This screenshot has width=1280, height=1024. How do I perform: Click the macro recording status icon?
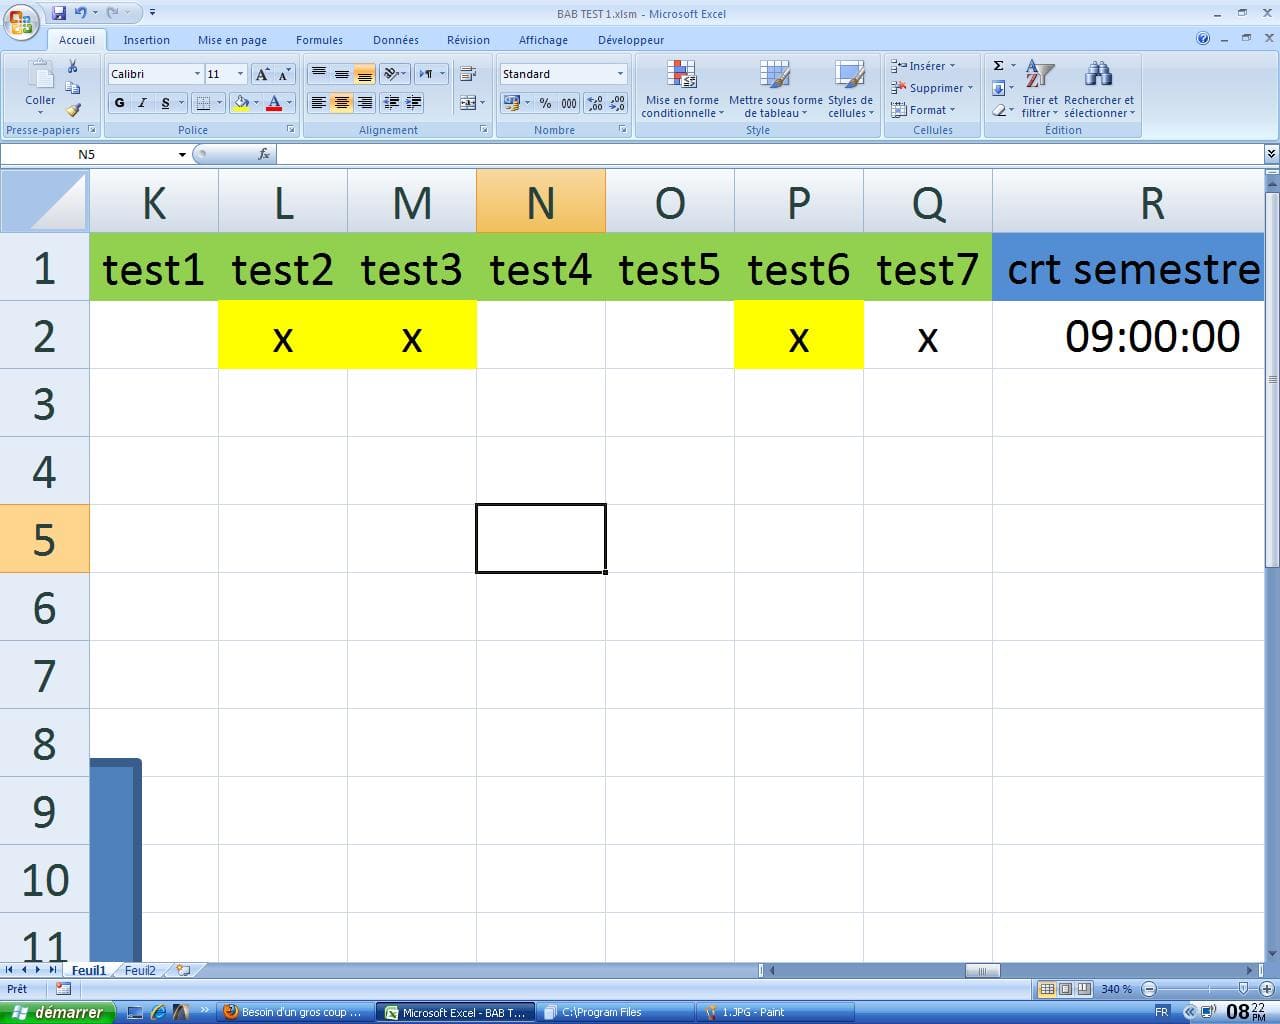click(63, 989)
